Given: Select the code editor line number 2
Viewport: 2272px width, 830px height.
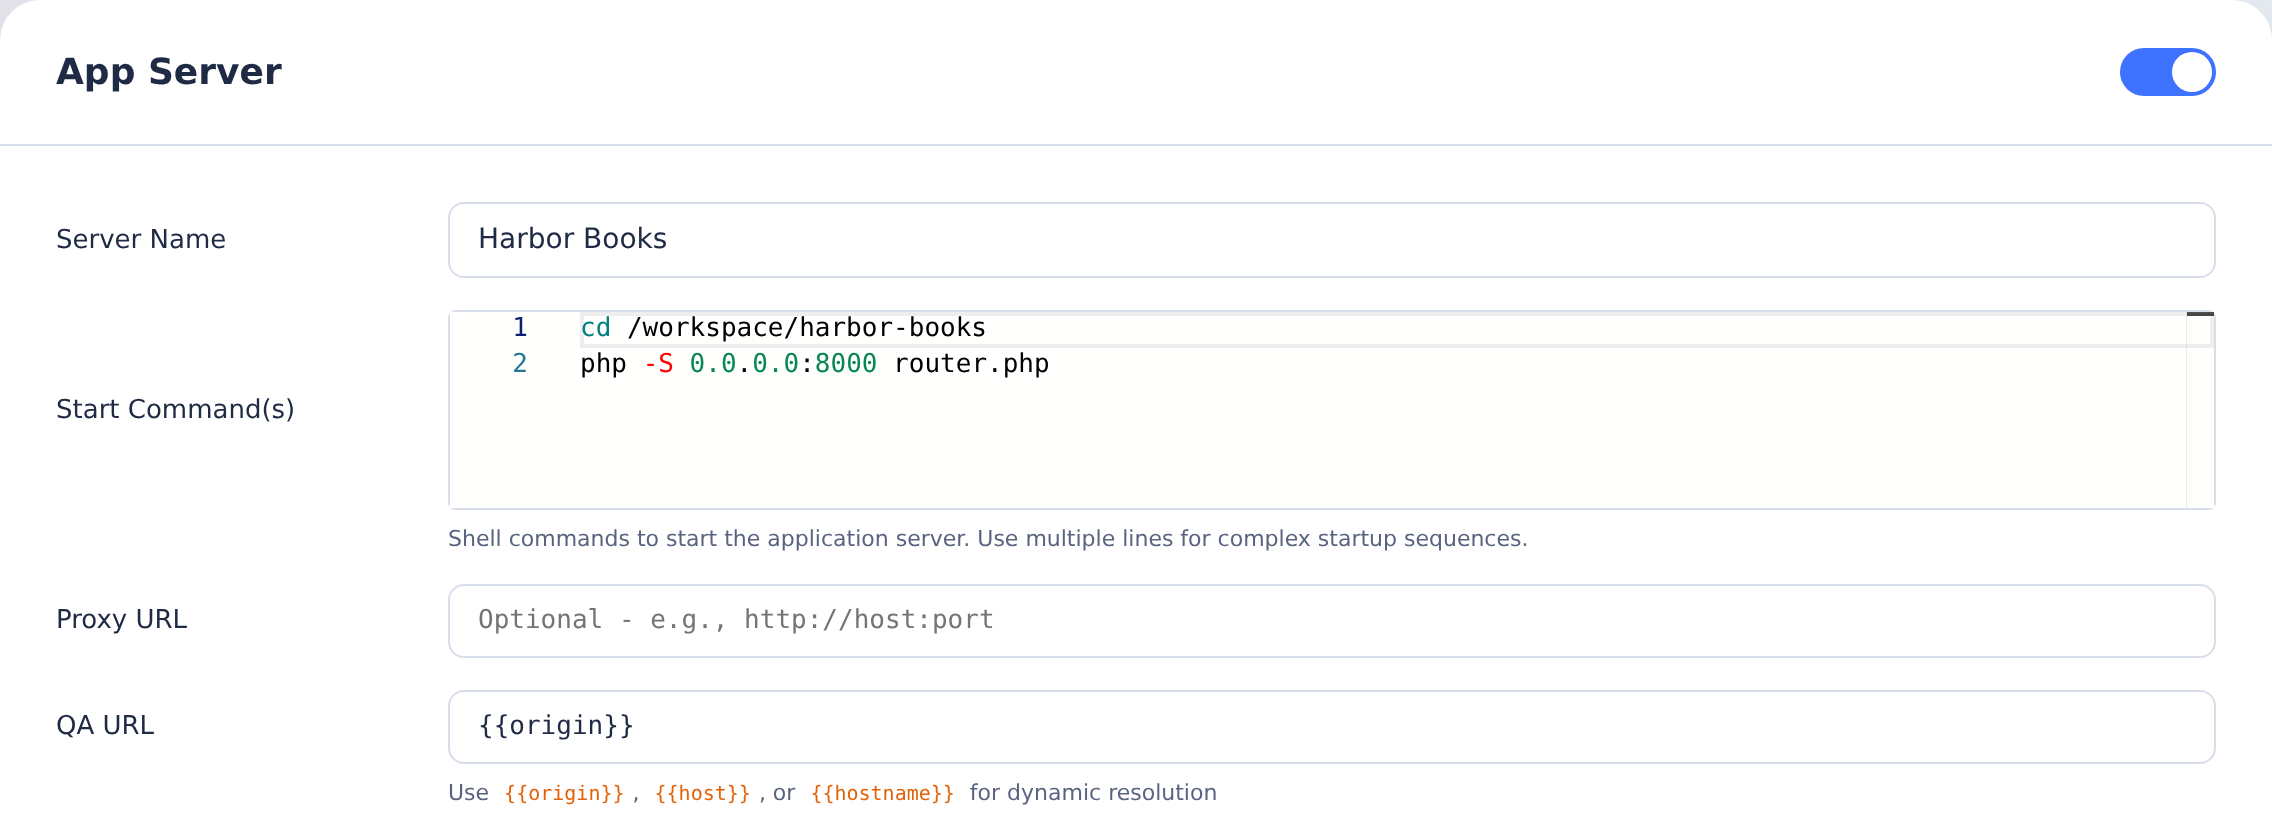Looking at the screenshot, I should (x=520, y=364).
